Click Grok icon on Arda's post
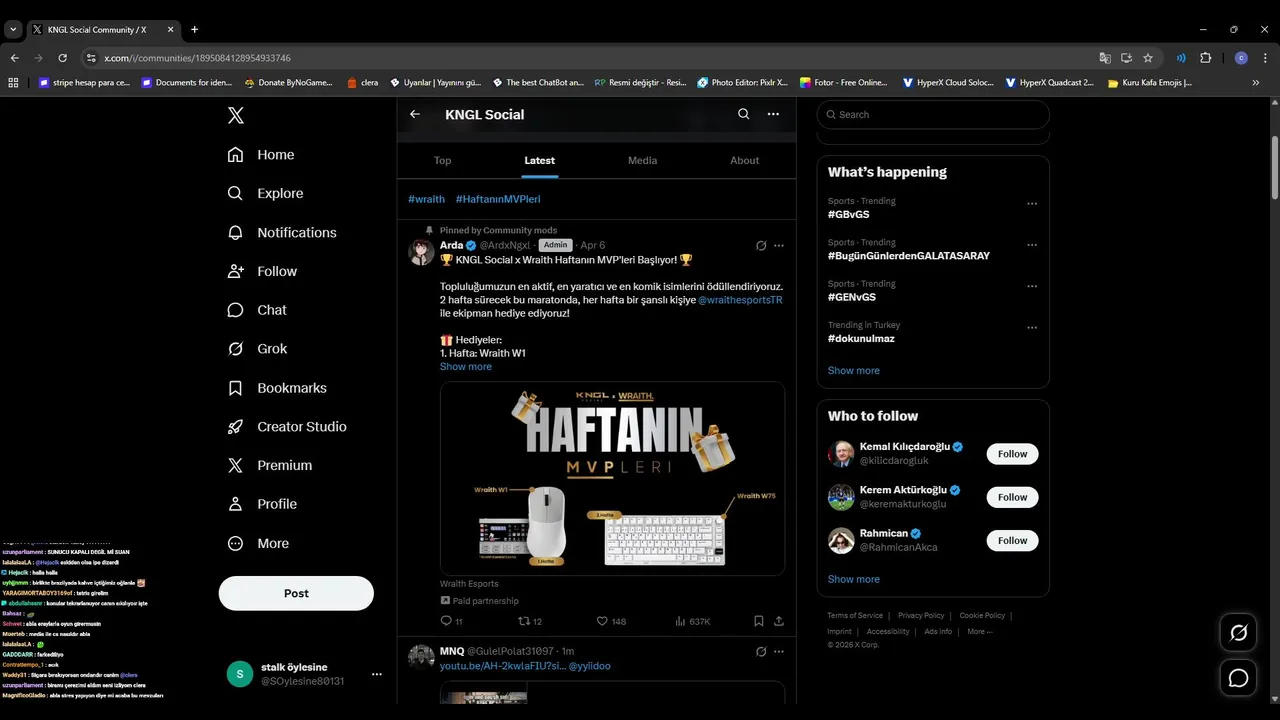Viewport: 1280px width, 720px height. coord(761,246)
